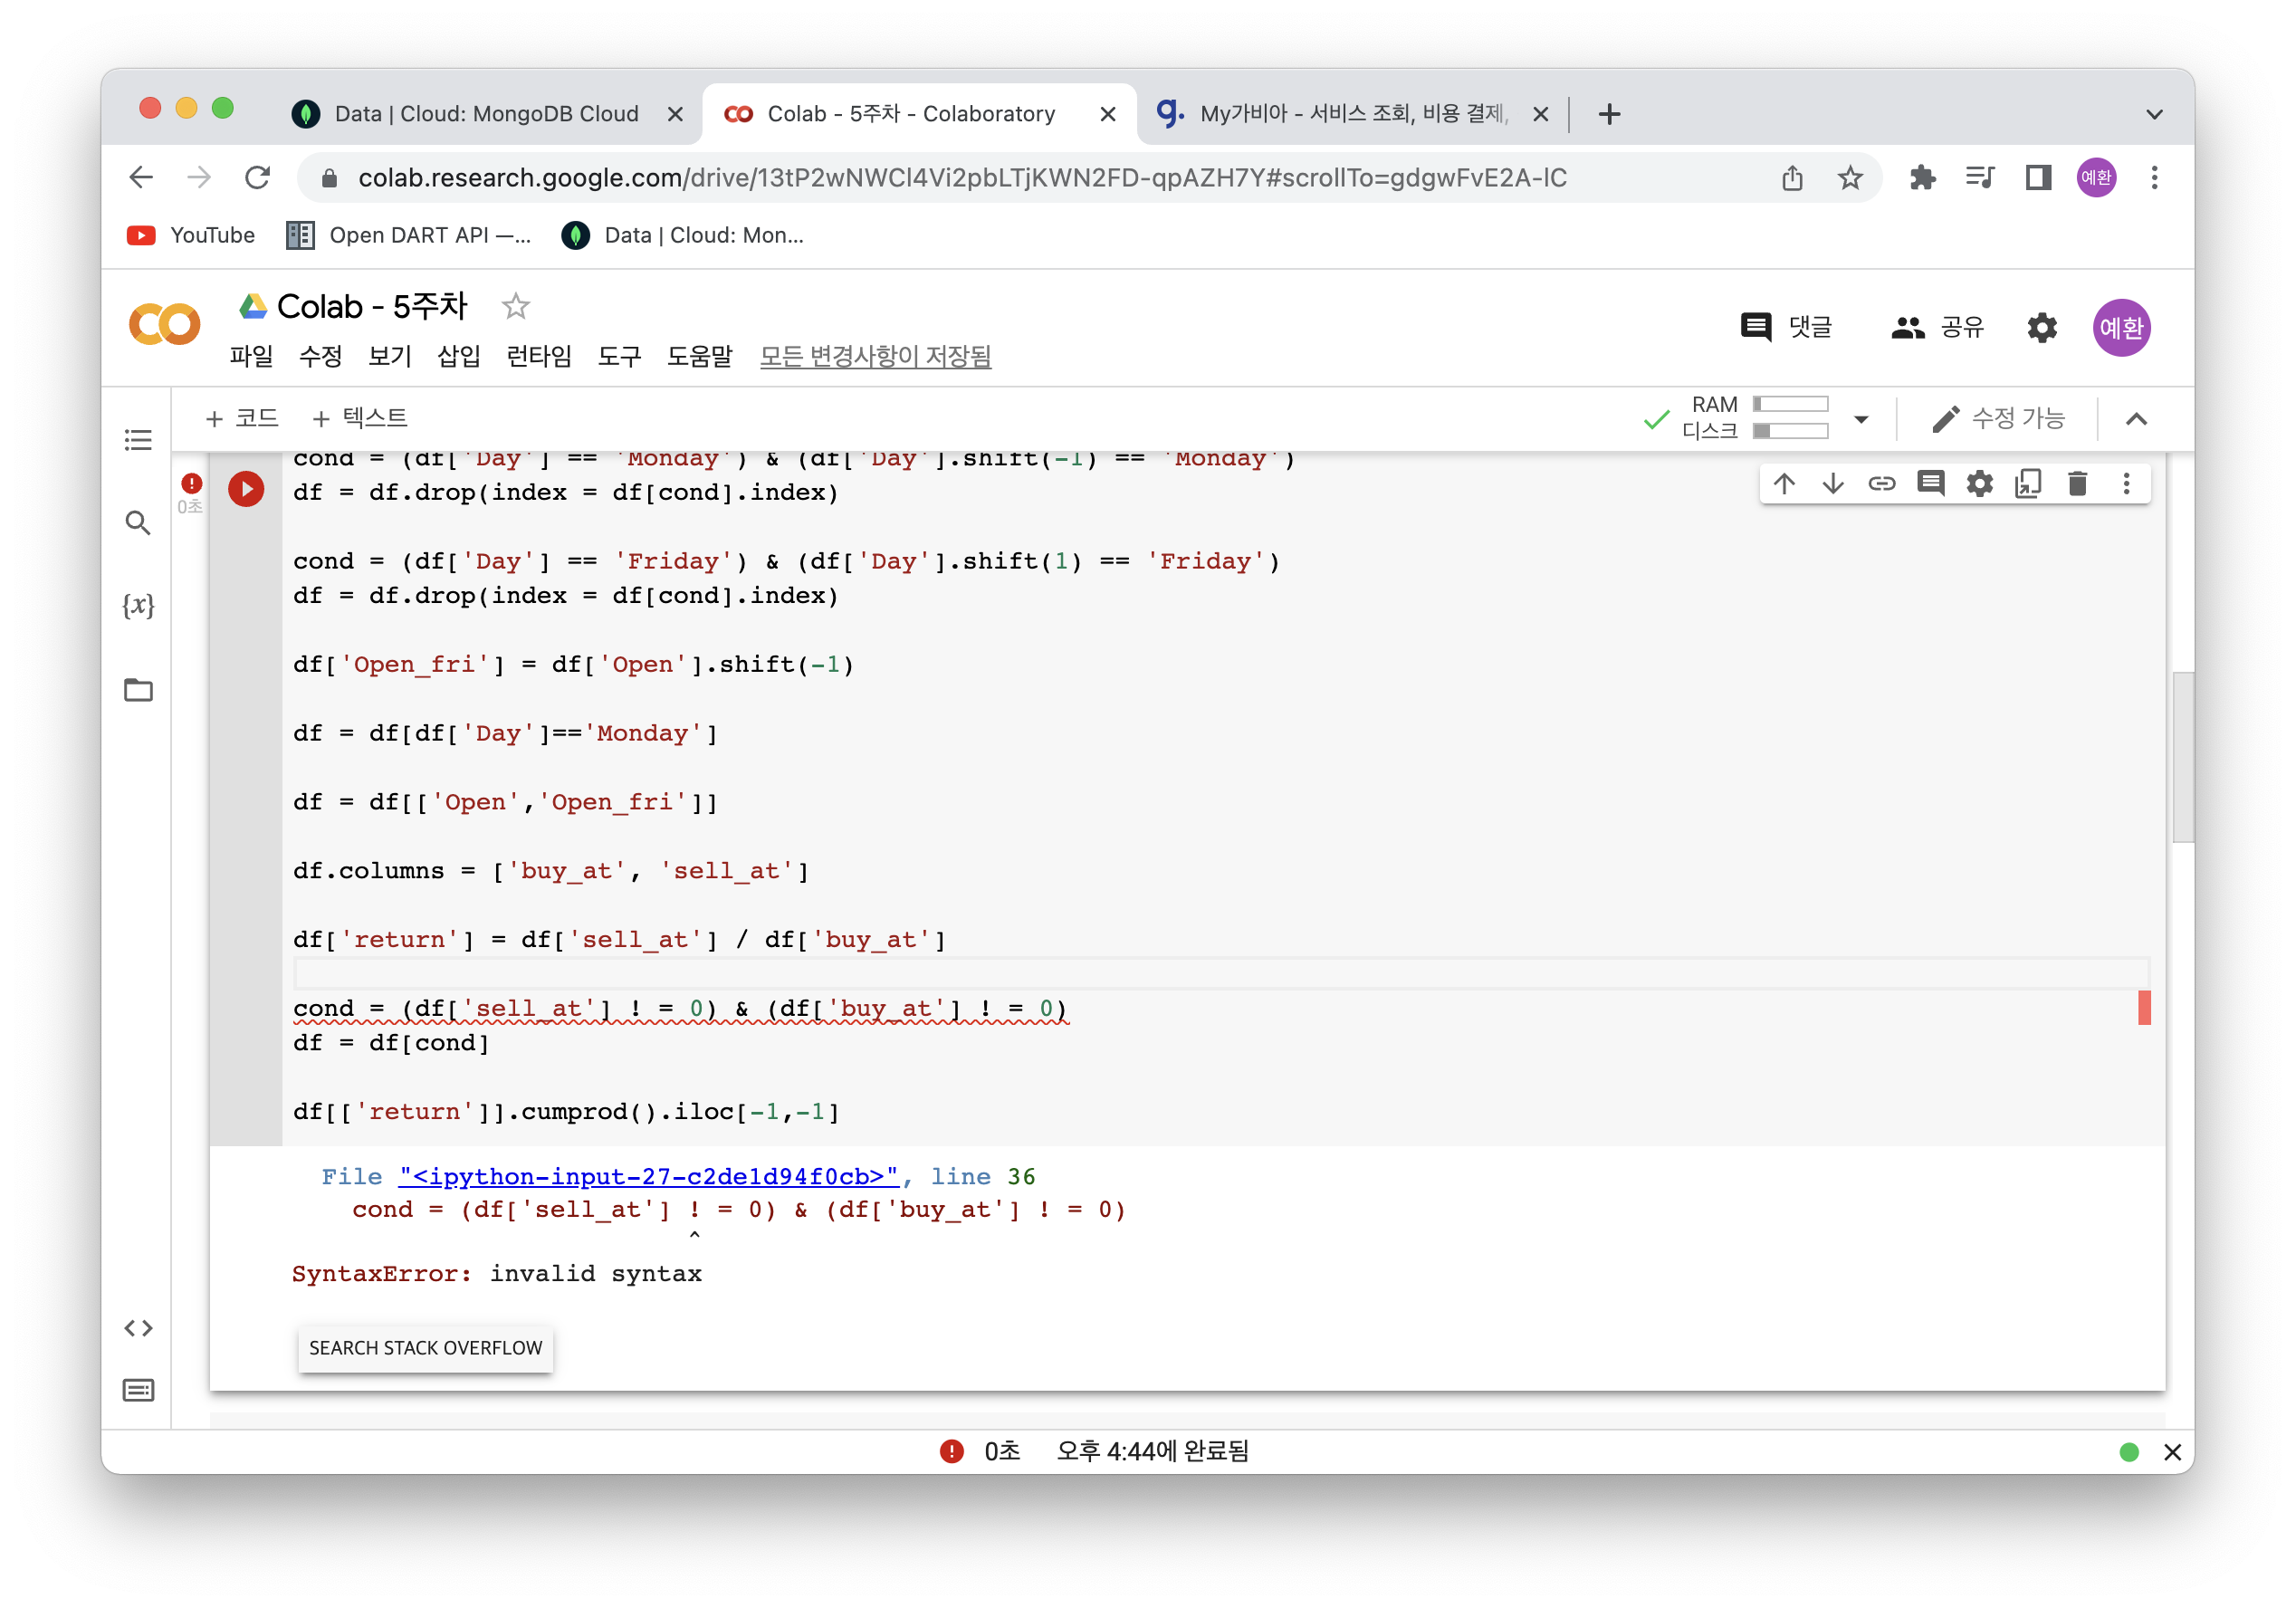Open the media control icon

click(1979, 178)
